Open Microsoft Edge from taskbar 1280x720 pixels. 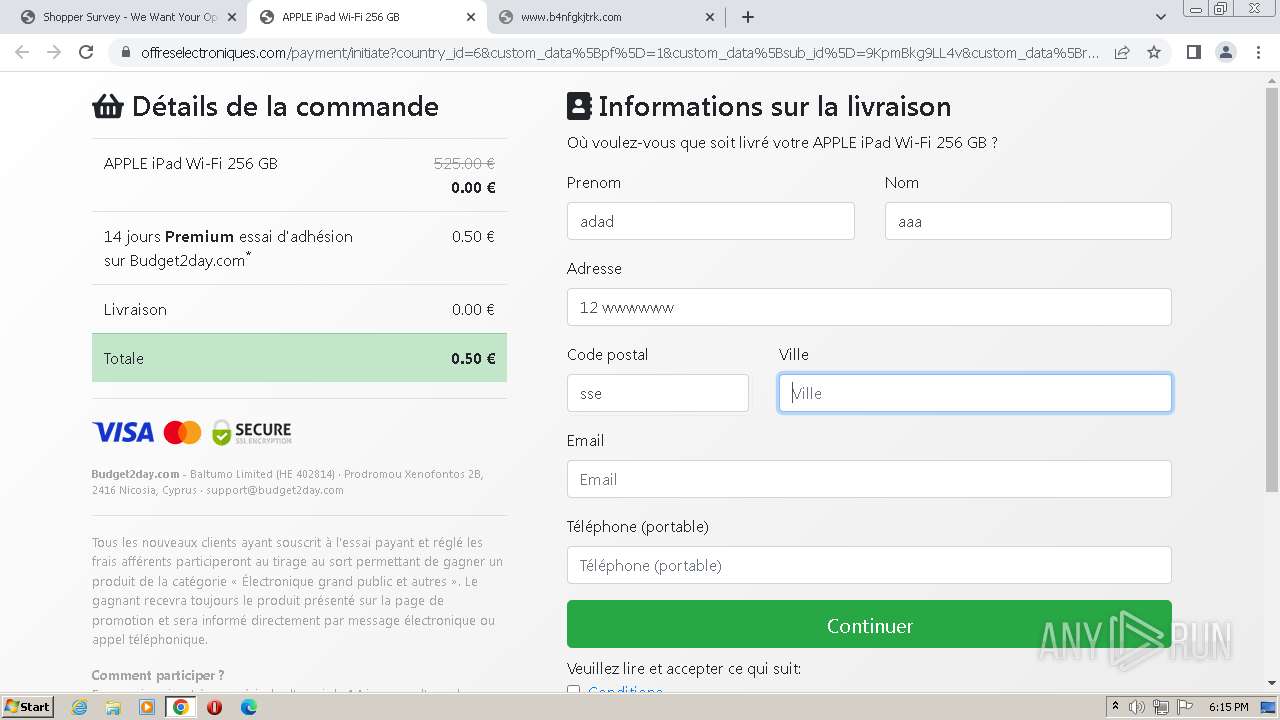(248, 707)
